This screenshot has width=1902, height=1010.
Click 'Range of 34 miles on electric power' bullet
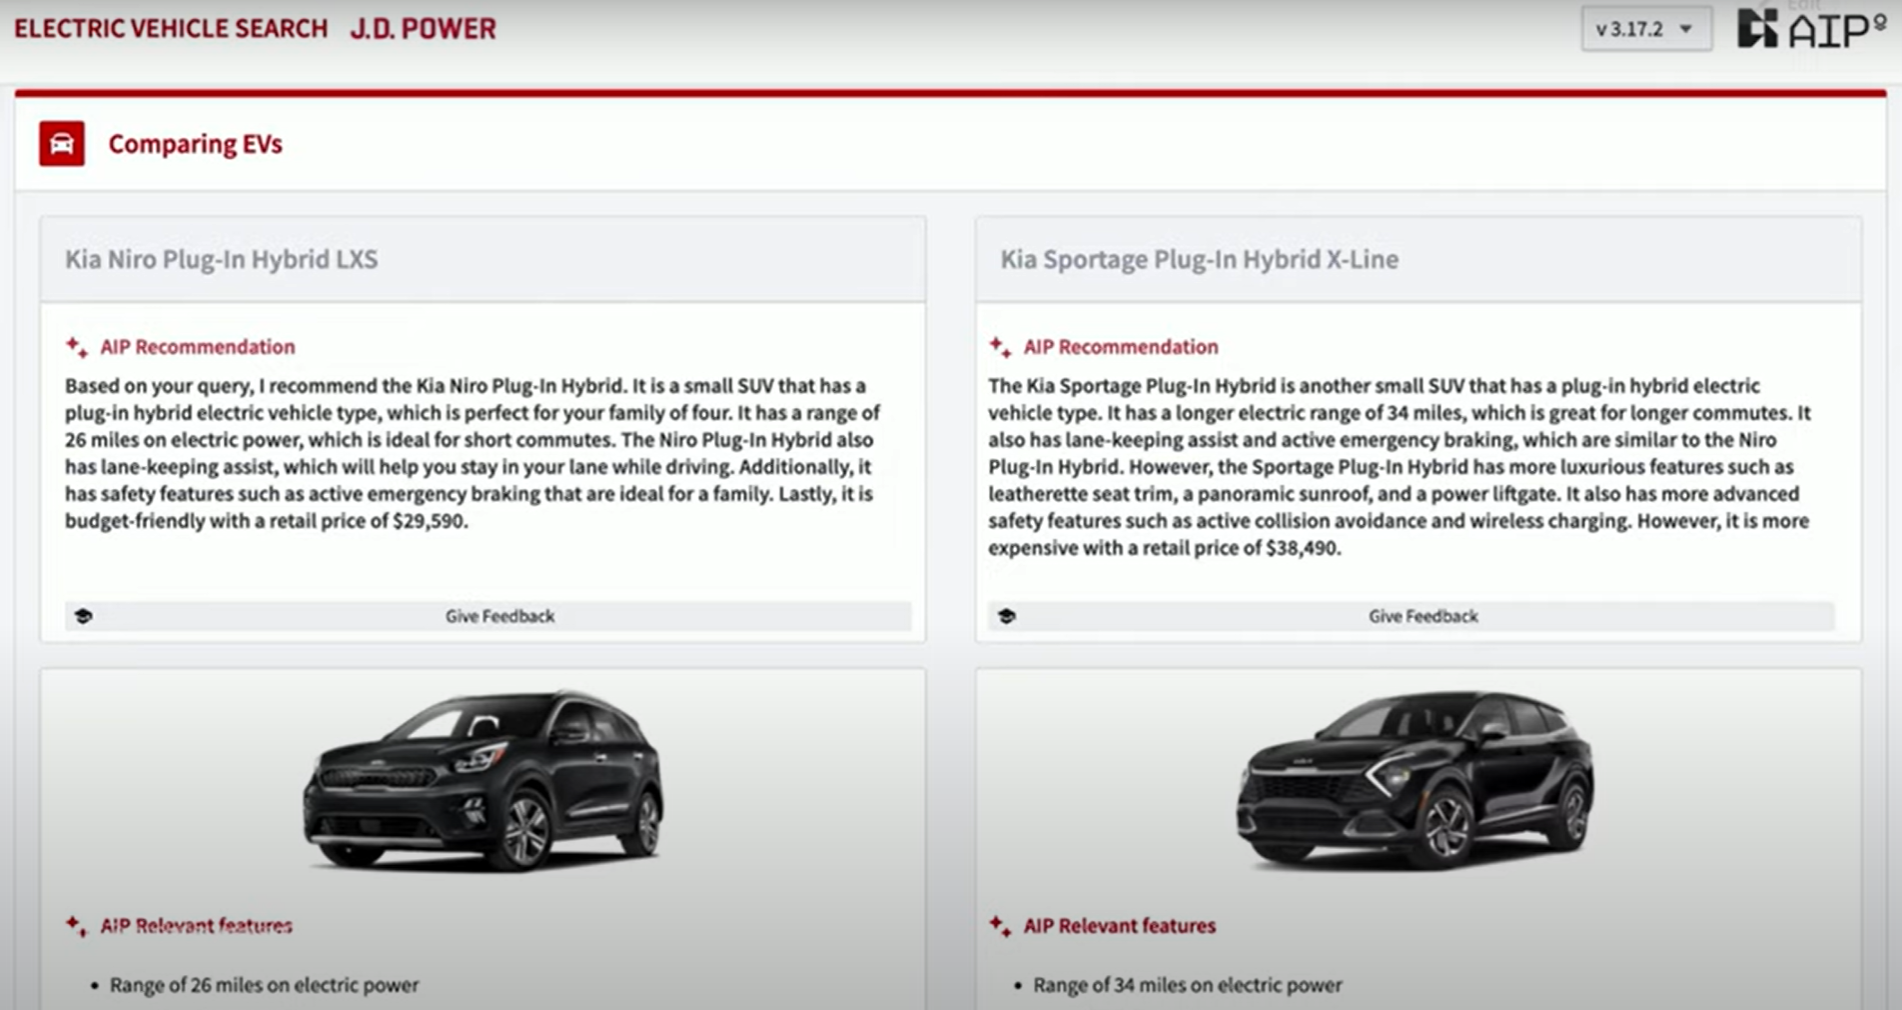pyautogui.click(x=1187, y=985)
